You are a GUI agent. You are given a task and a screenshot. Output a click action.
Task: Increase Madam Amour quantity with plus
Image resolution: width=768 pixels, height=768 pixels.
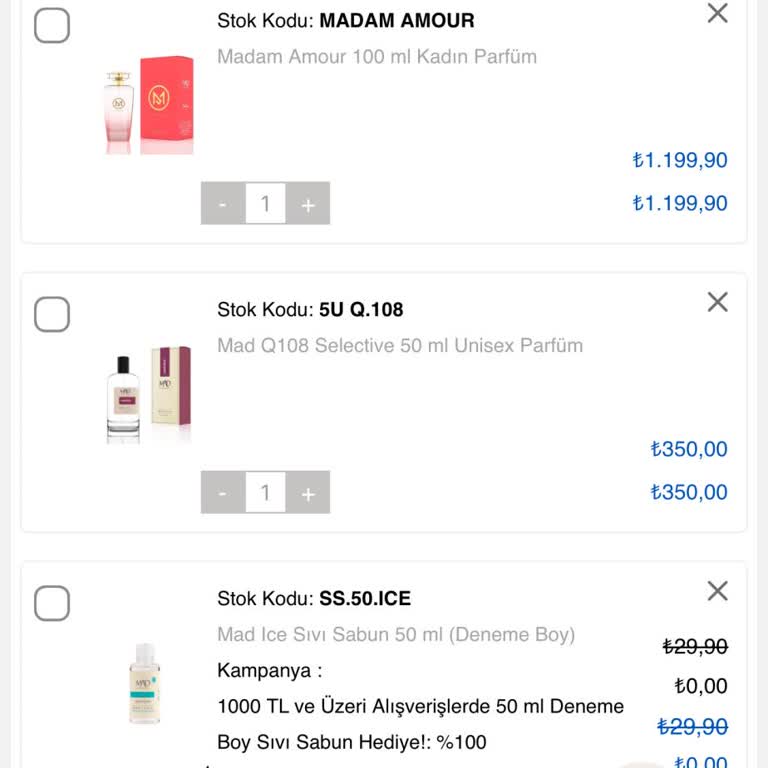[308, 204]
